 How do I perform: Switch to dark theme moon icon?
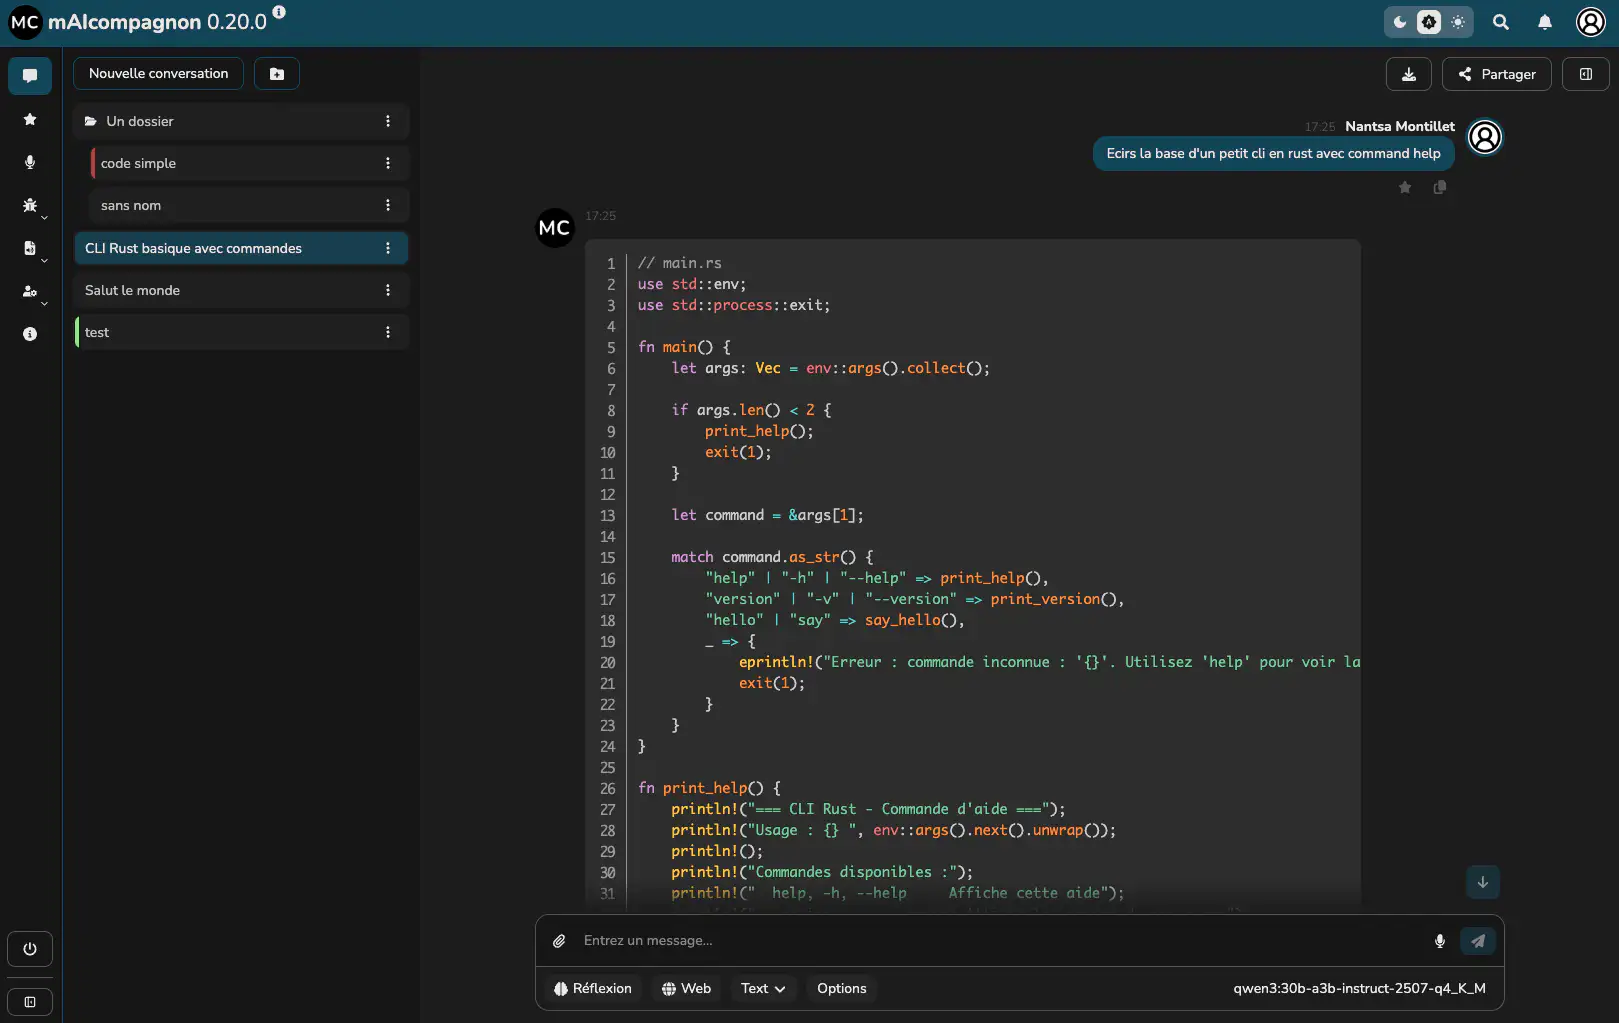[1400, 22]
